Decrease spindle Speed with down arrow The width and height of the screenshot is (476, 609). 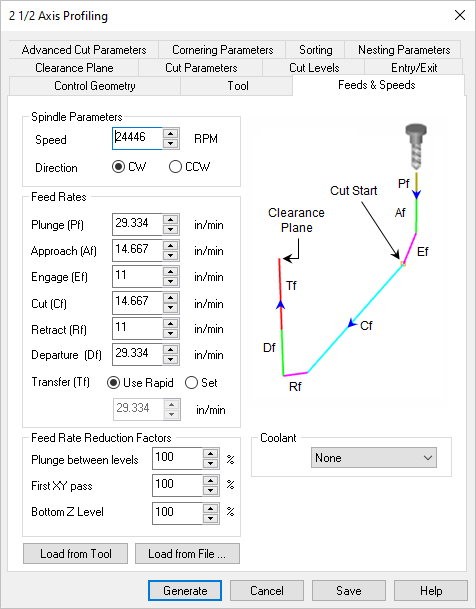point(170,144)
